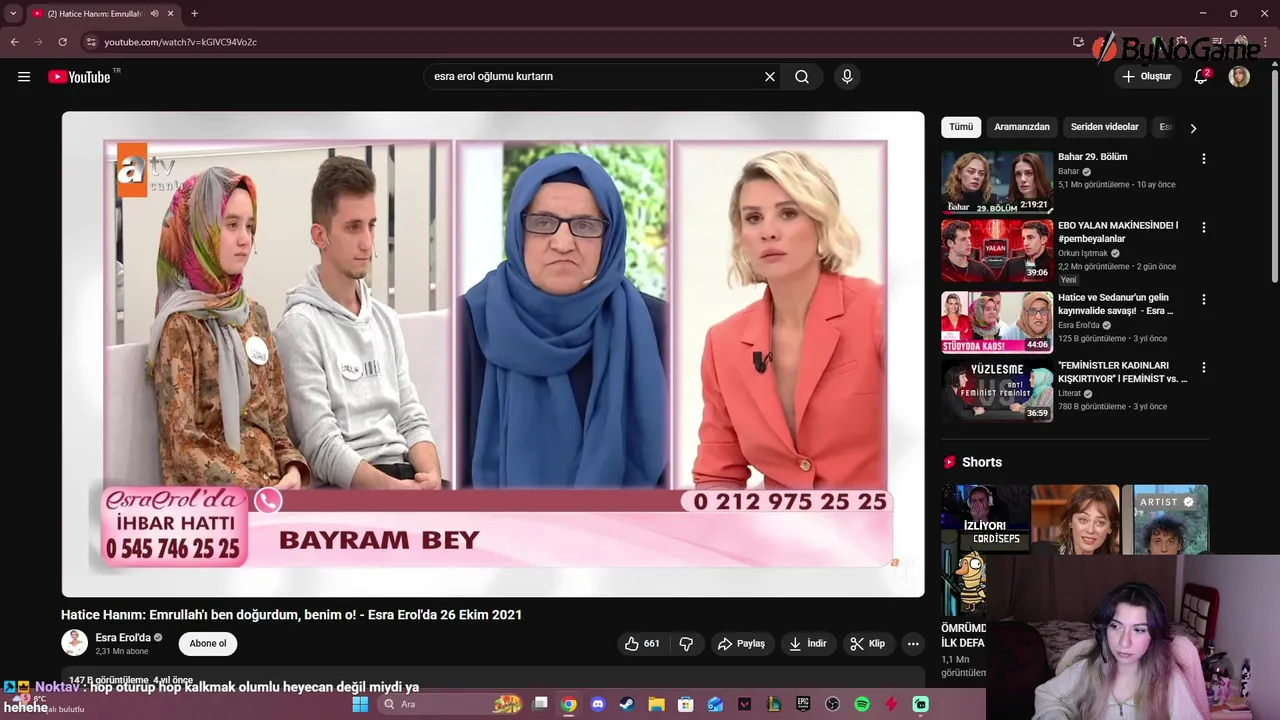The image size is (1280, 720).
Task: Reload the page in Chrome
Action: pyautogui.click(x=62, y=42)
